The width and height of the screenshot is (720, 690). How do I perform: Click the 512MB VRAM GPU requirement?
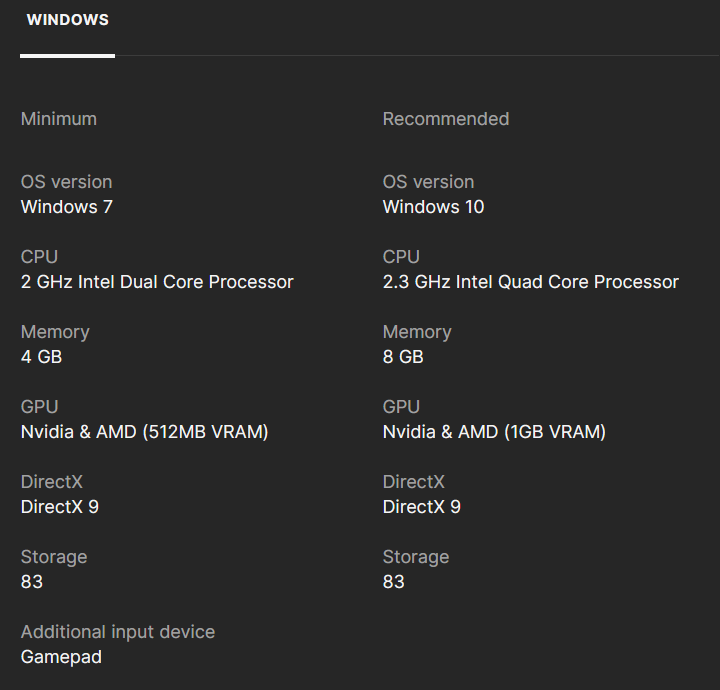145,432
